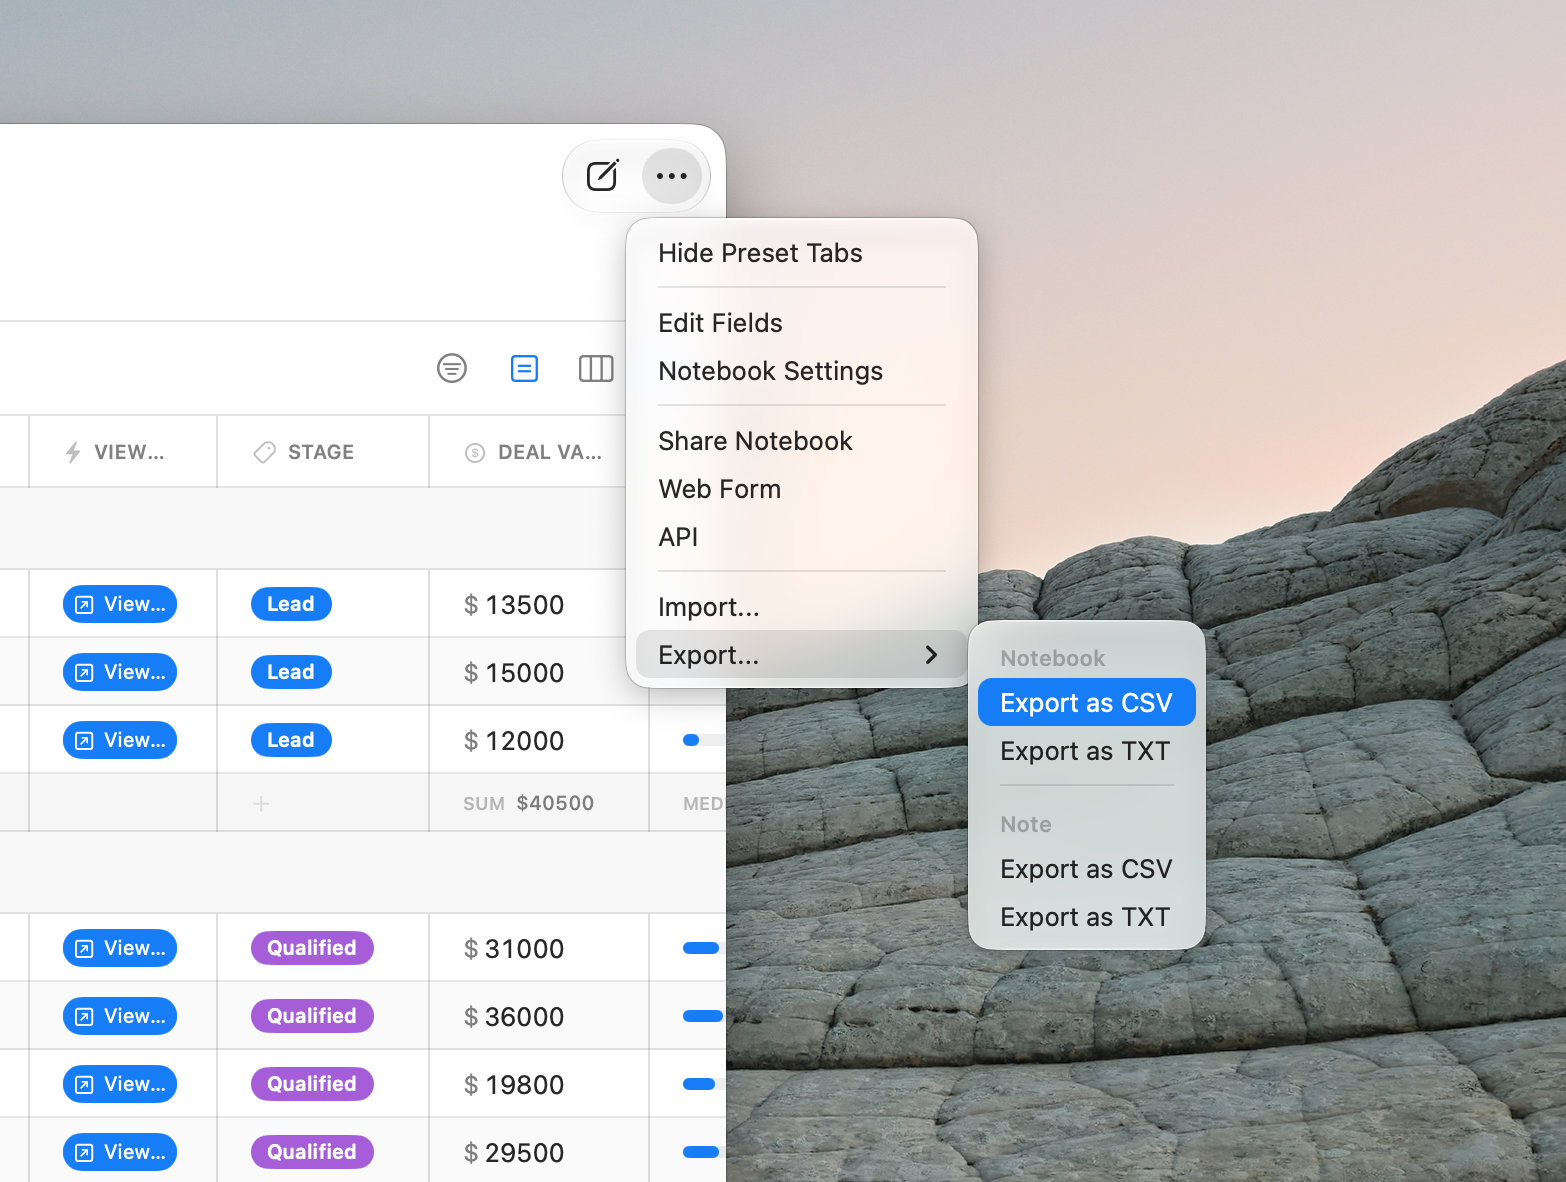Choose Notebook Export as TXT
Screen dimensions: 1566x1182
(x=1086, y=751)
